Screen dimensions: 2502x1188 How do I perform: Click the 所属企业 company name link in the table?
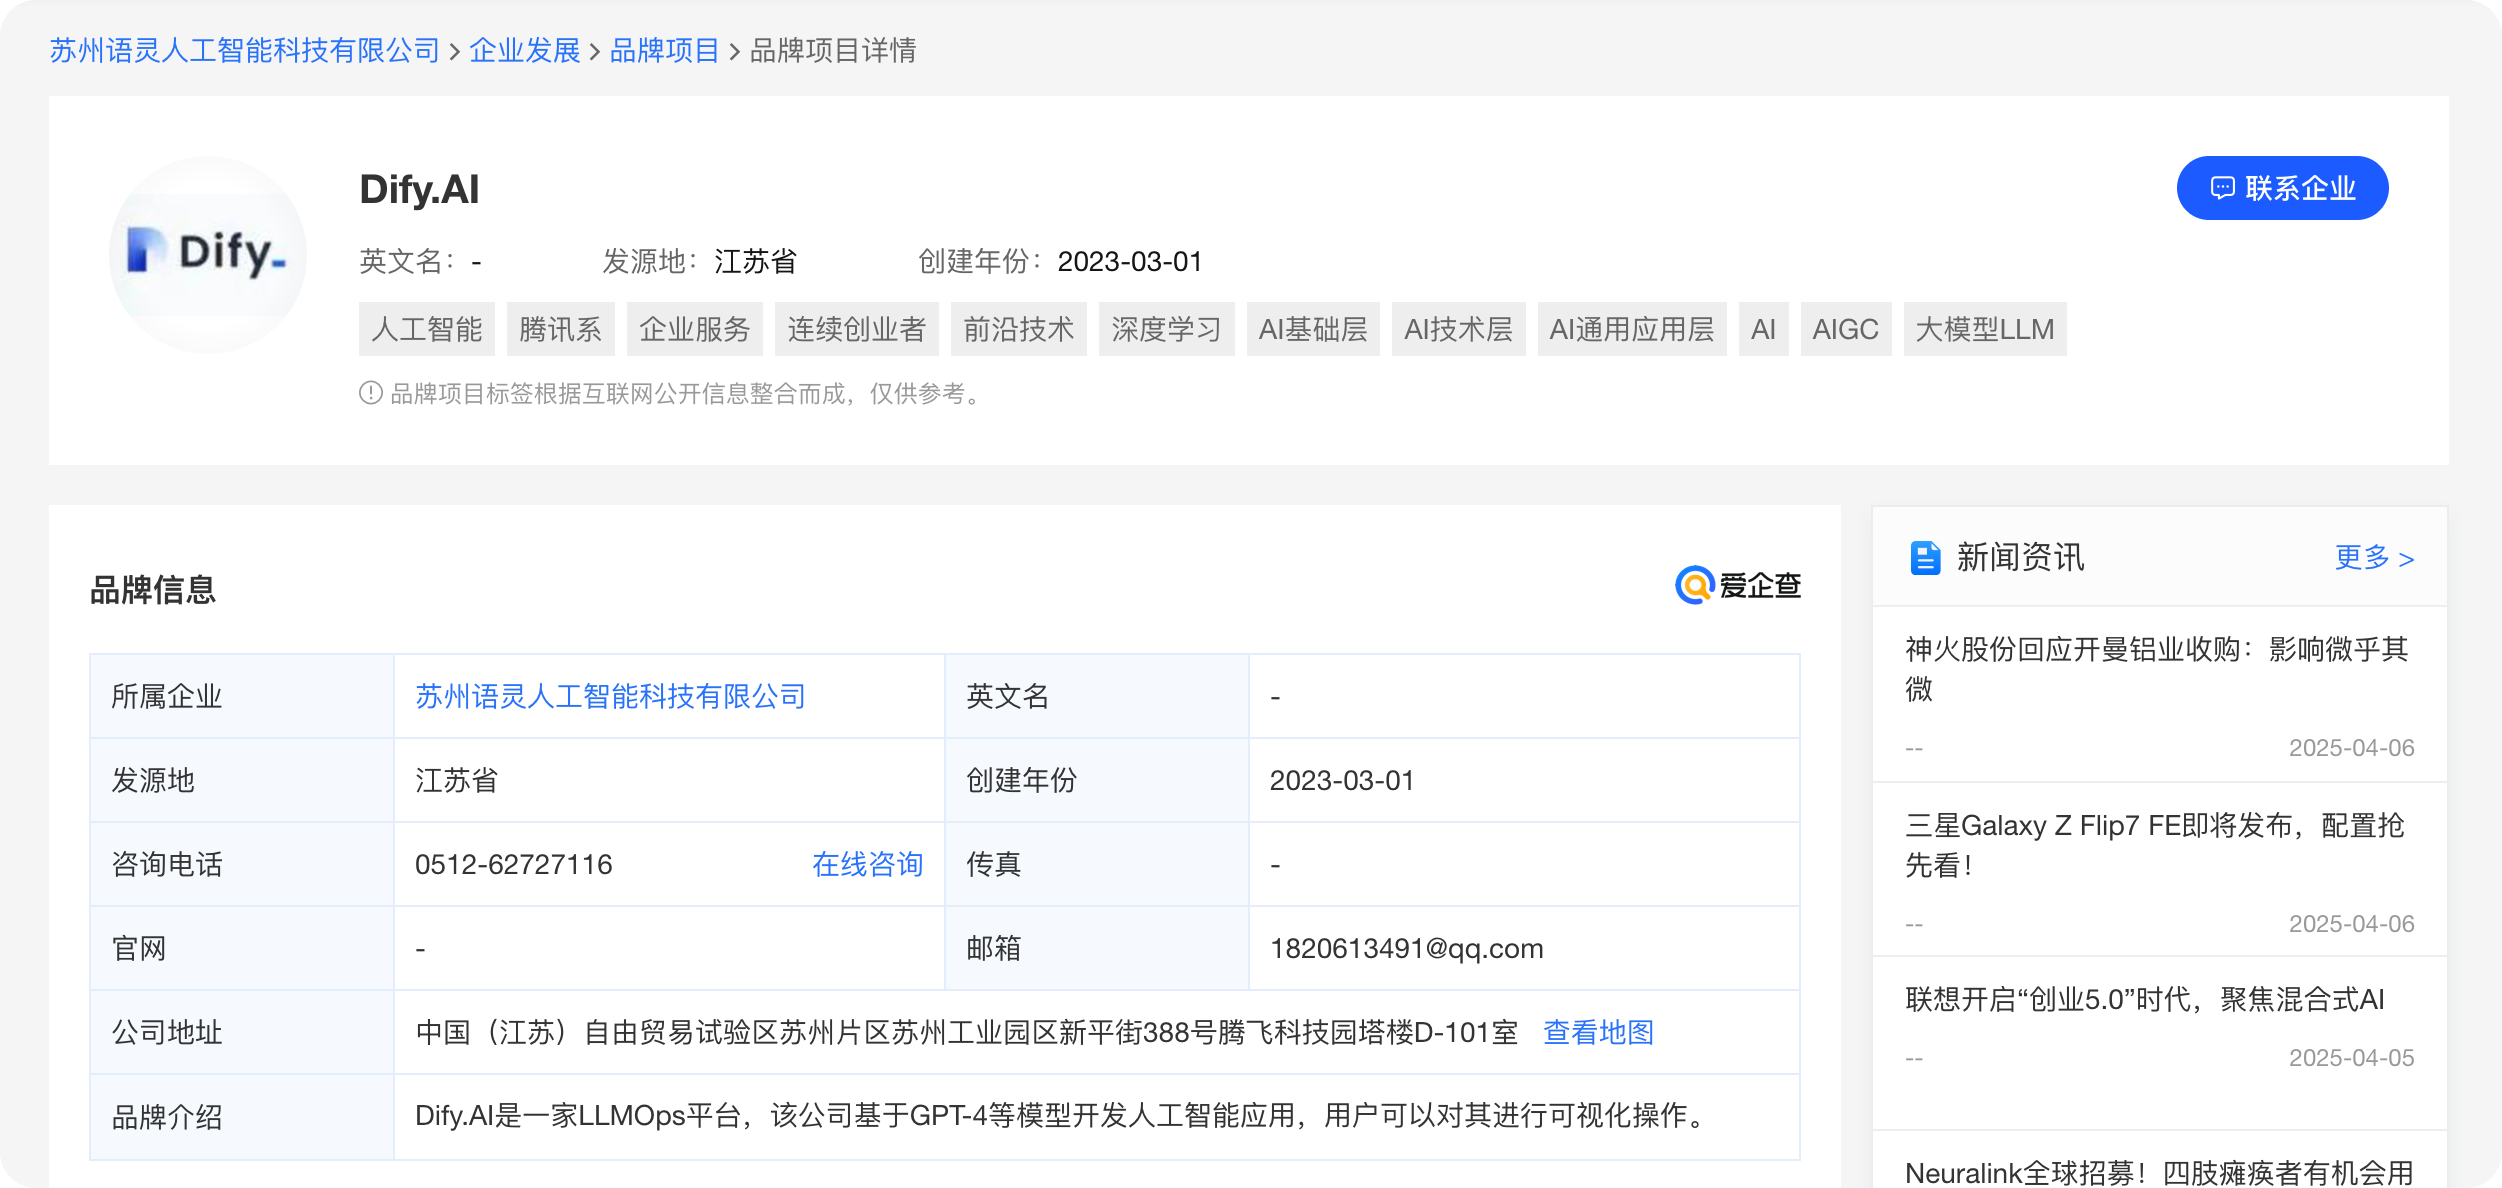click(612, 696)
